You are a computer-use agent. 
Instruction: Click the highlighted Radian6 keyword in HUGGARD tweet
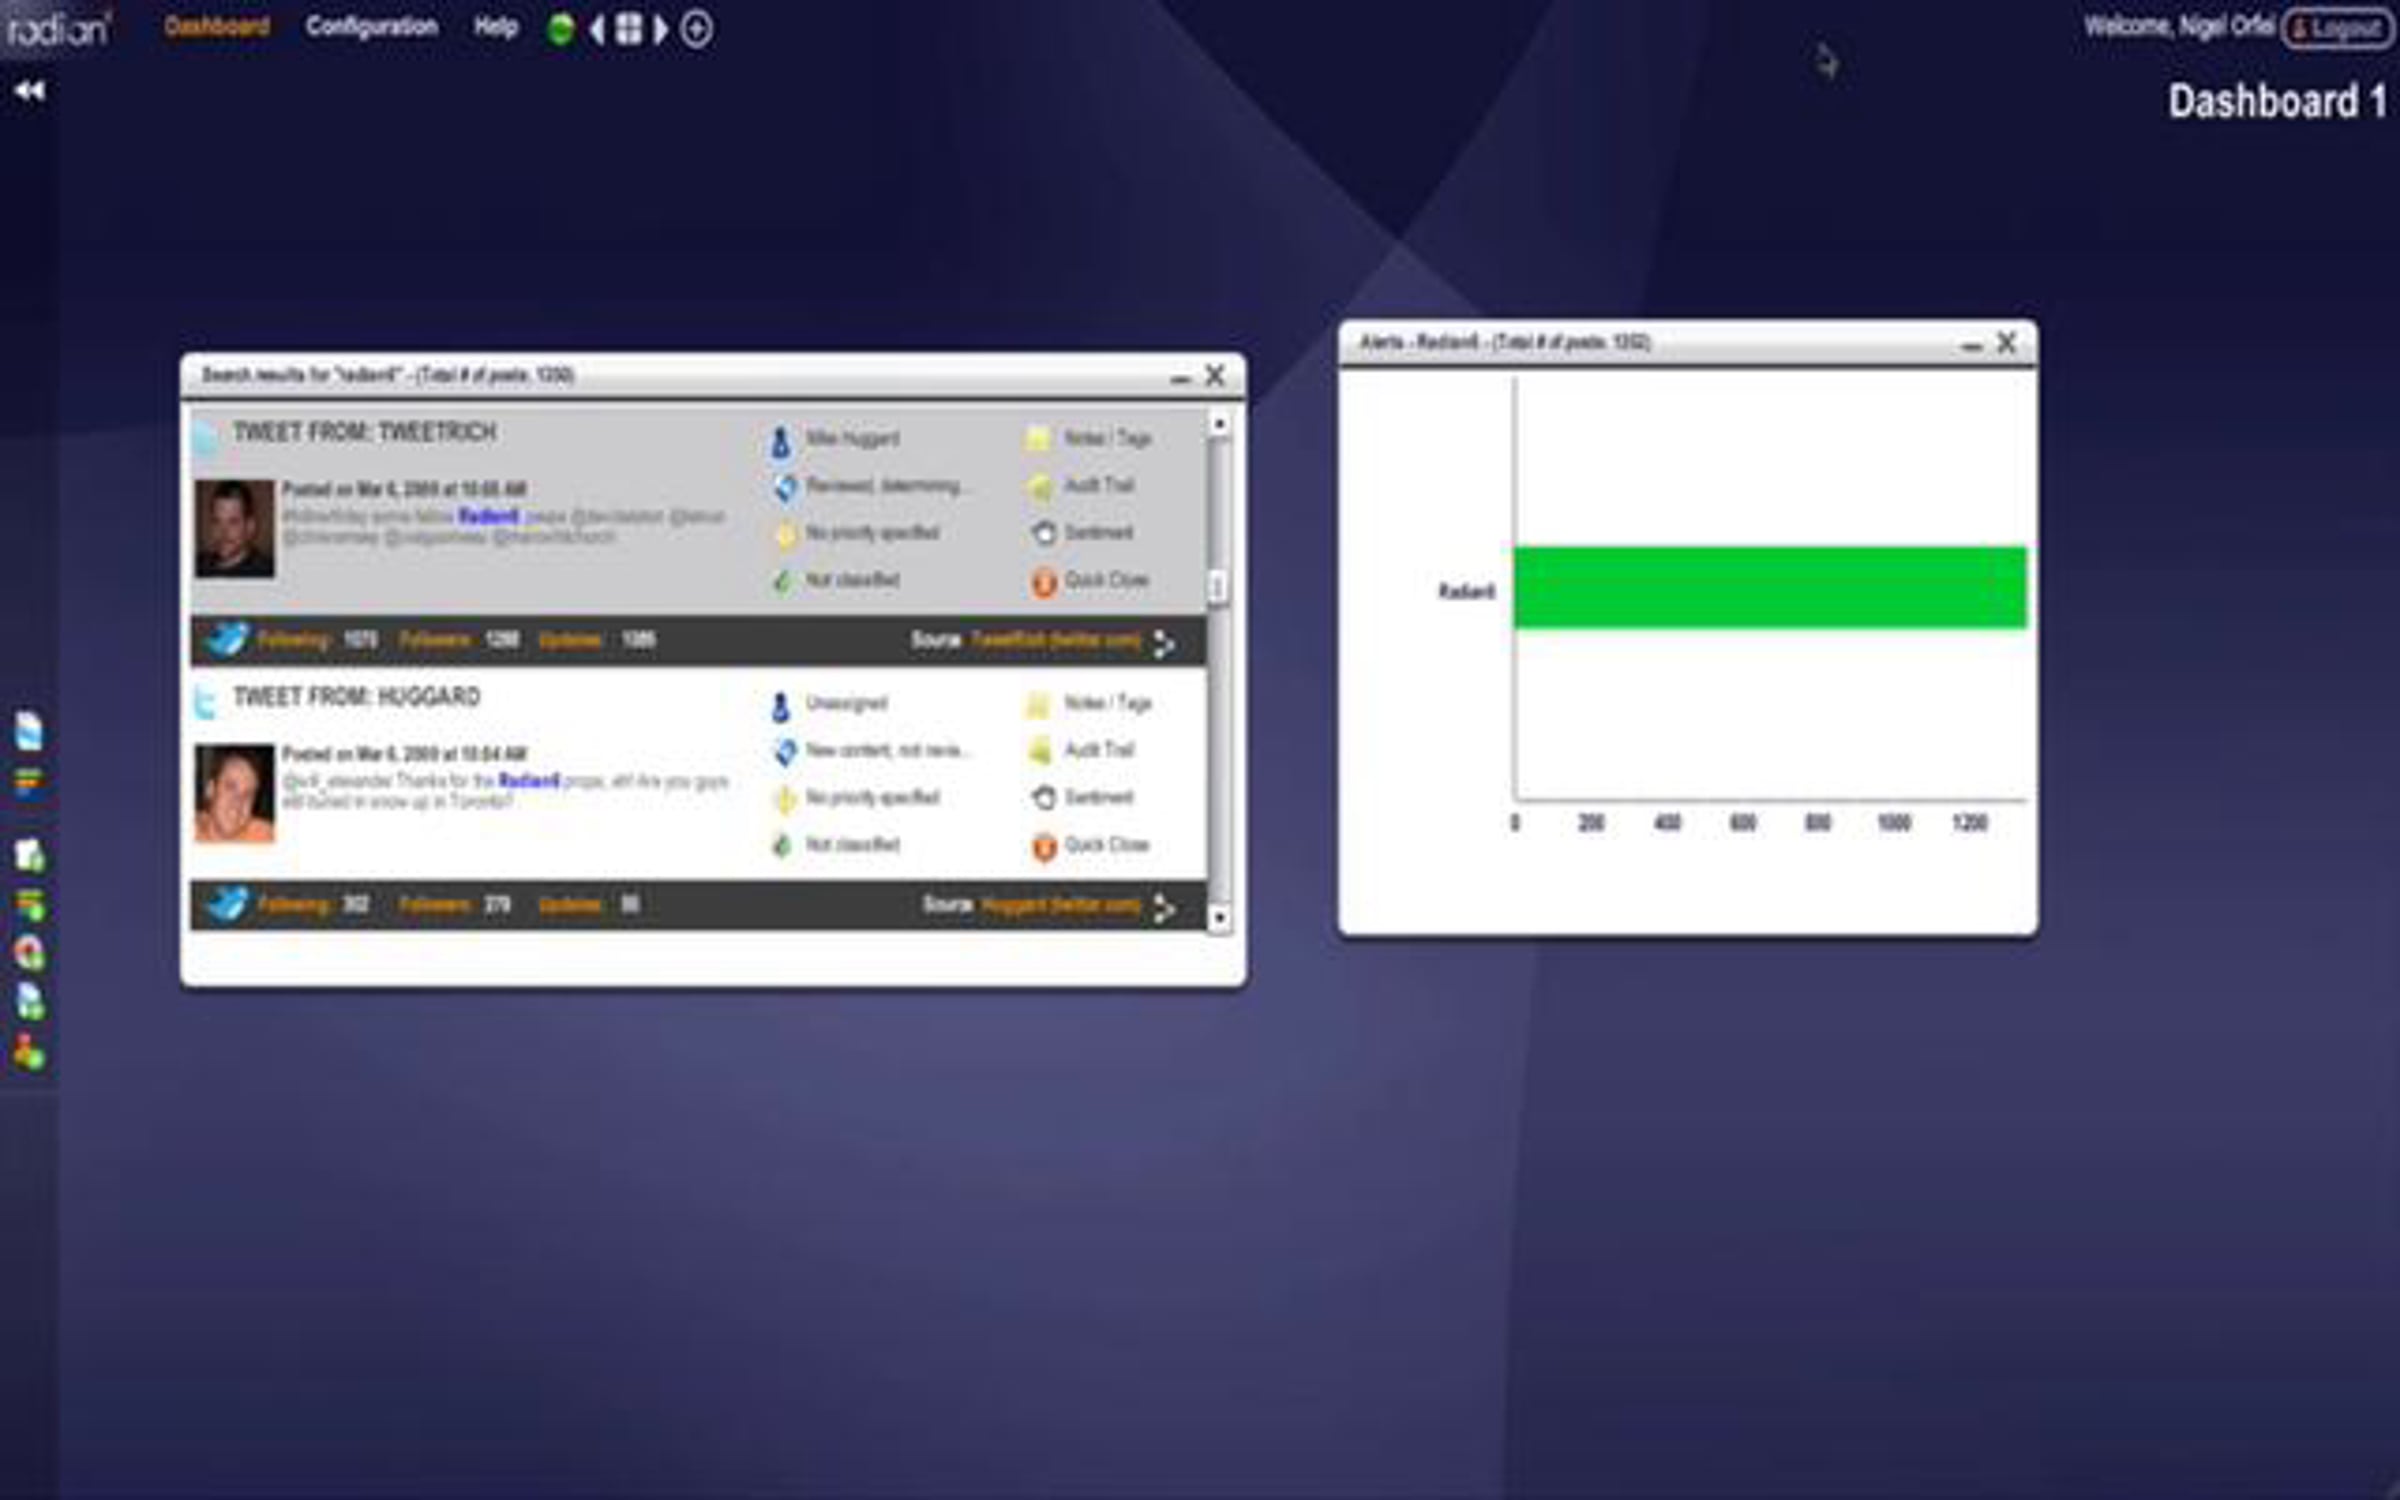point(529,781)
